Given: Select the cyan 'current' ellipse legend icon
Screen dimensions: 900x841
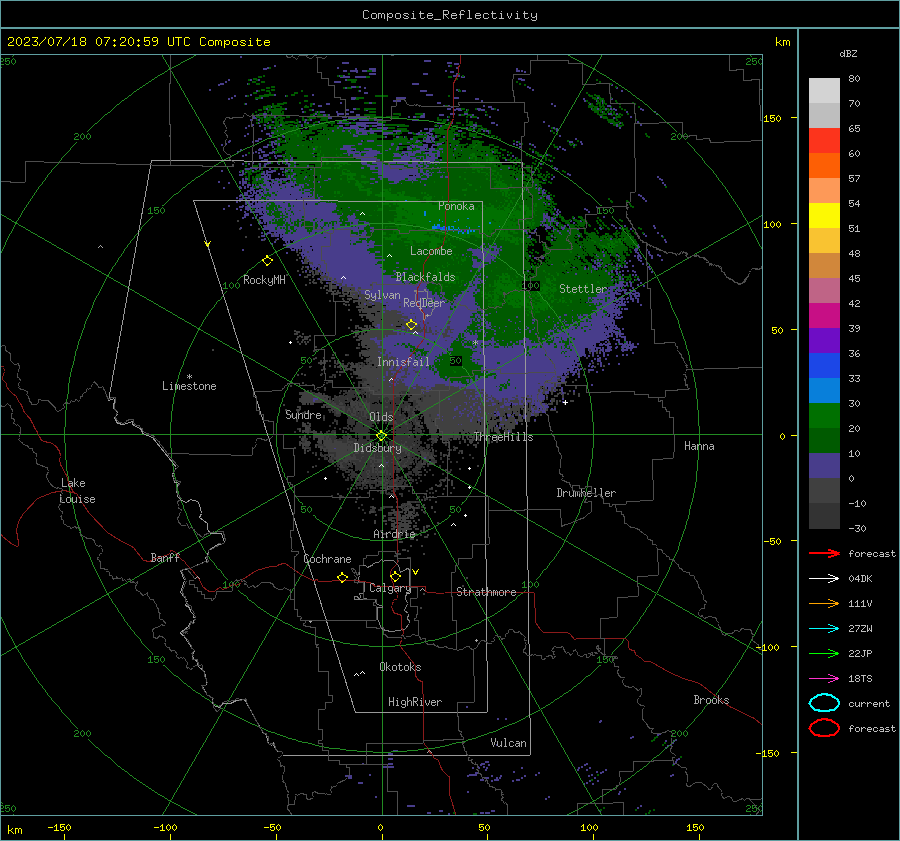Looking at the screenshot, I should point(824,703).
